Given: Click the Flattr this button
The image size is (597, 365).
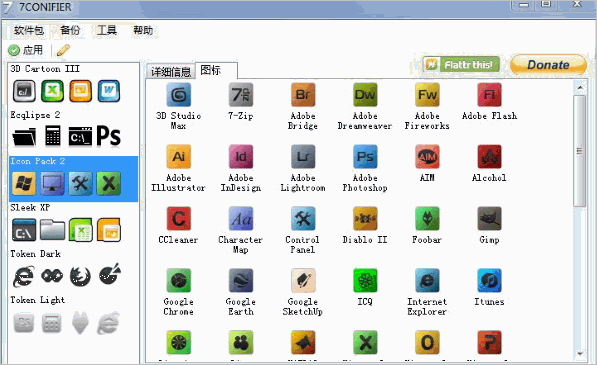Looking at the screenshot, I should (x=461, y=65).
